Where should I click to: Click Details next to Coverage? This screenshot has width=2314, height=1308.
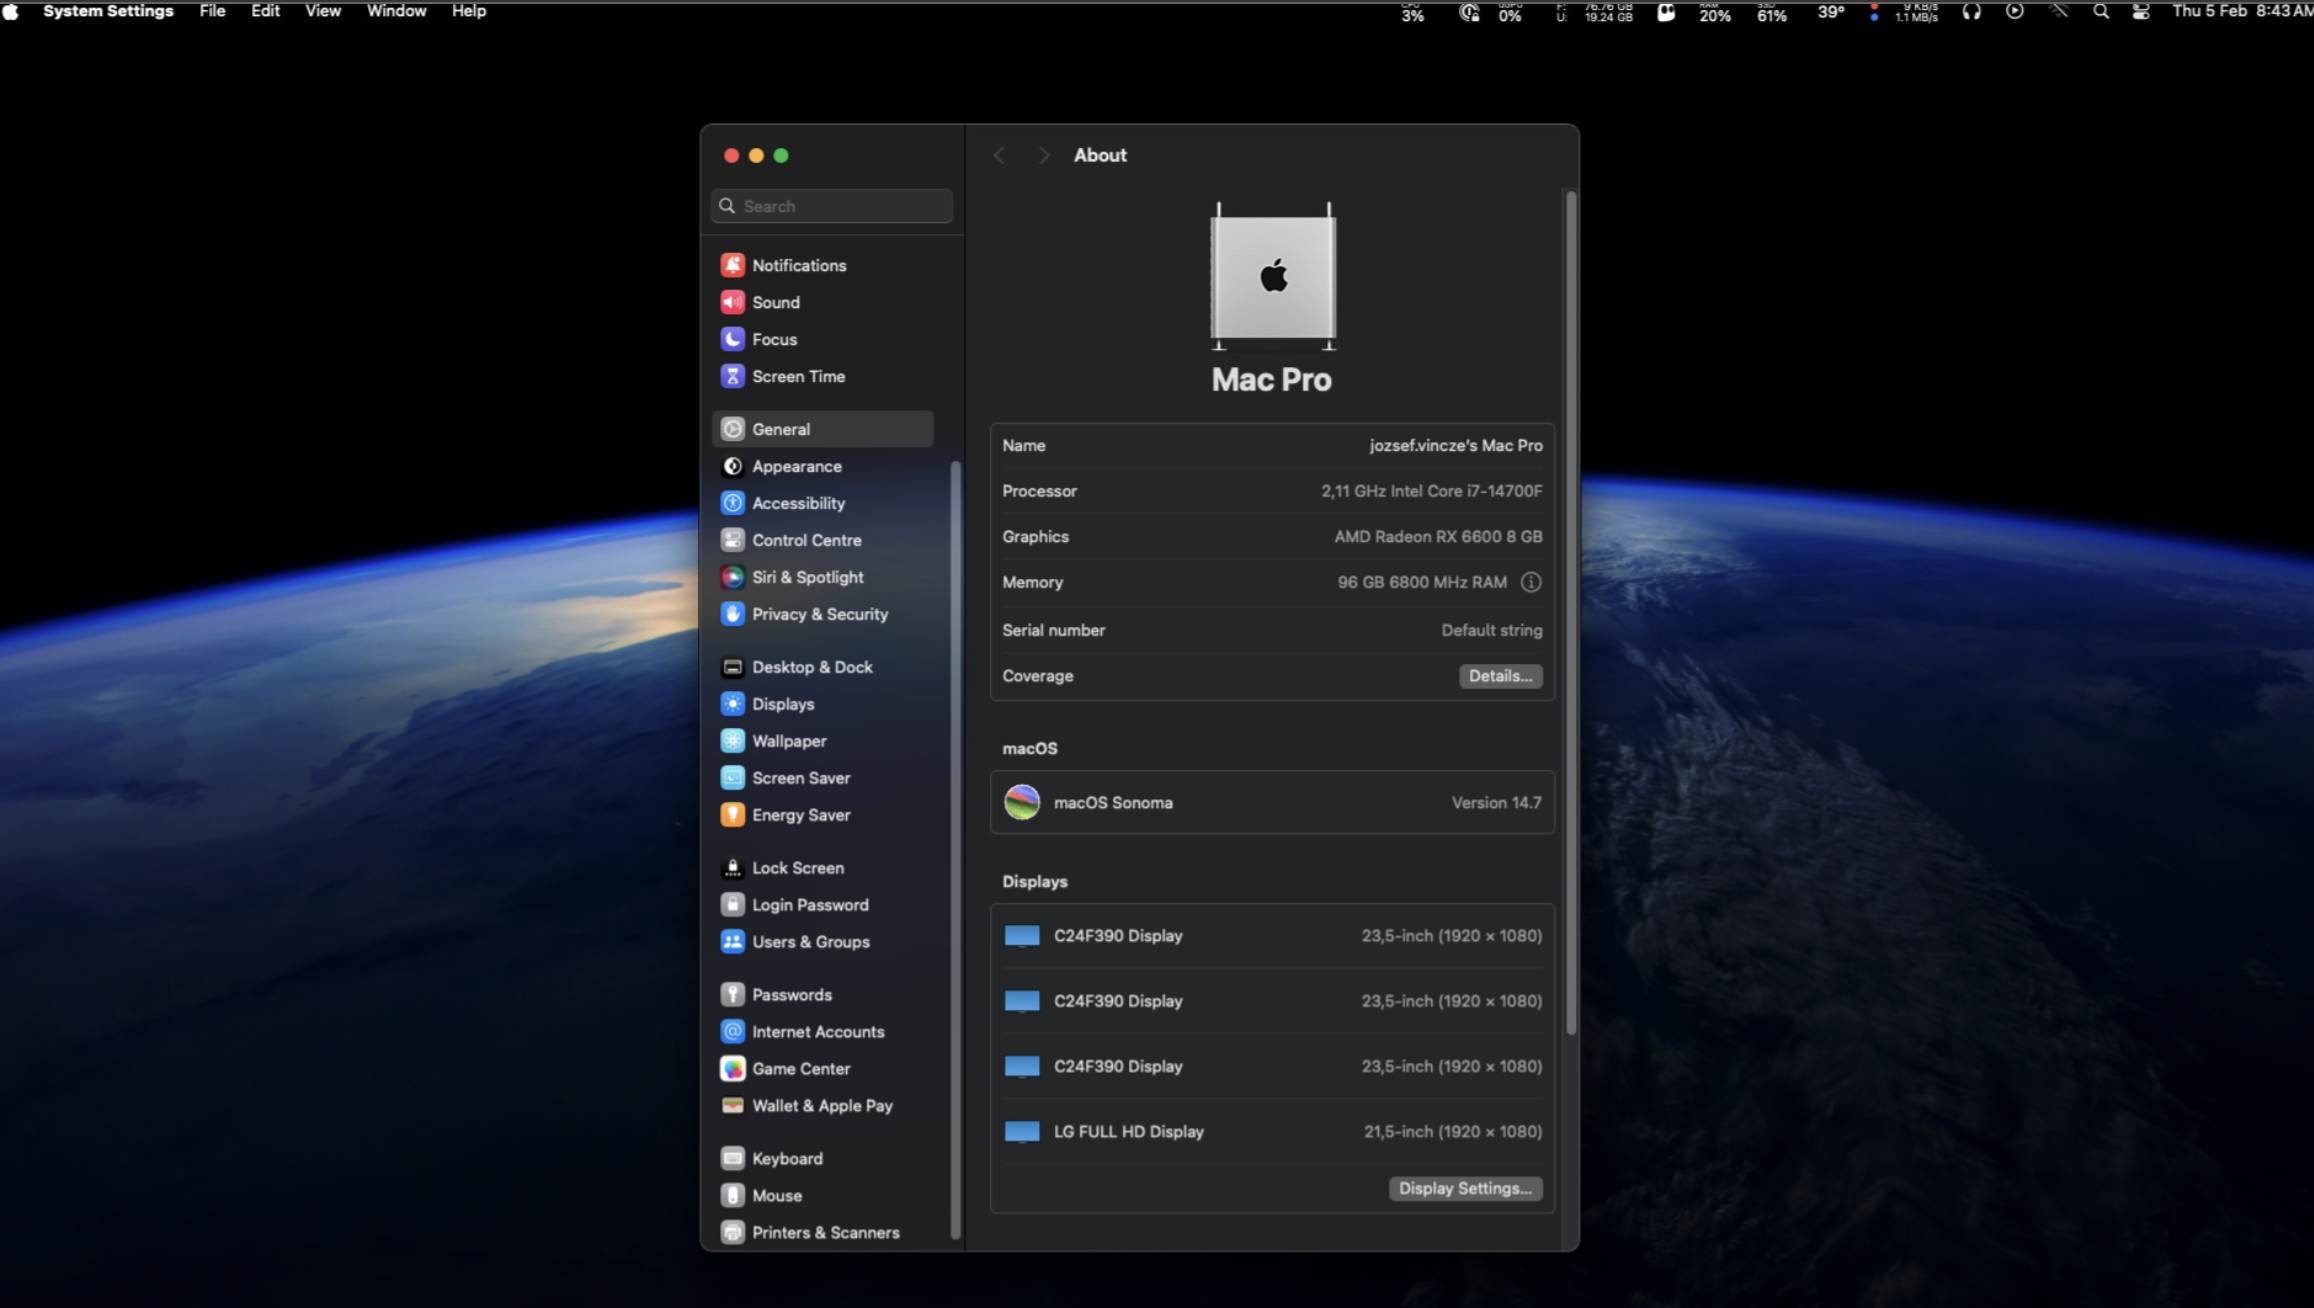point(1500,676)
